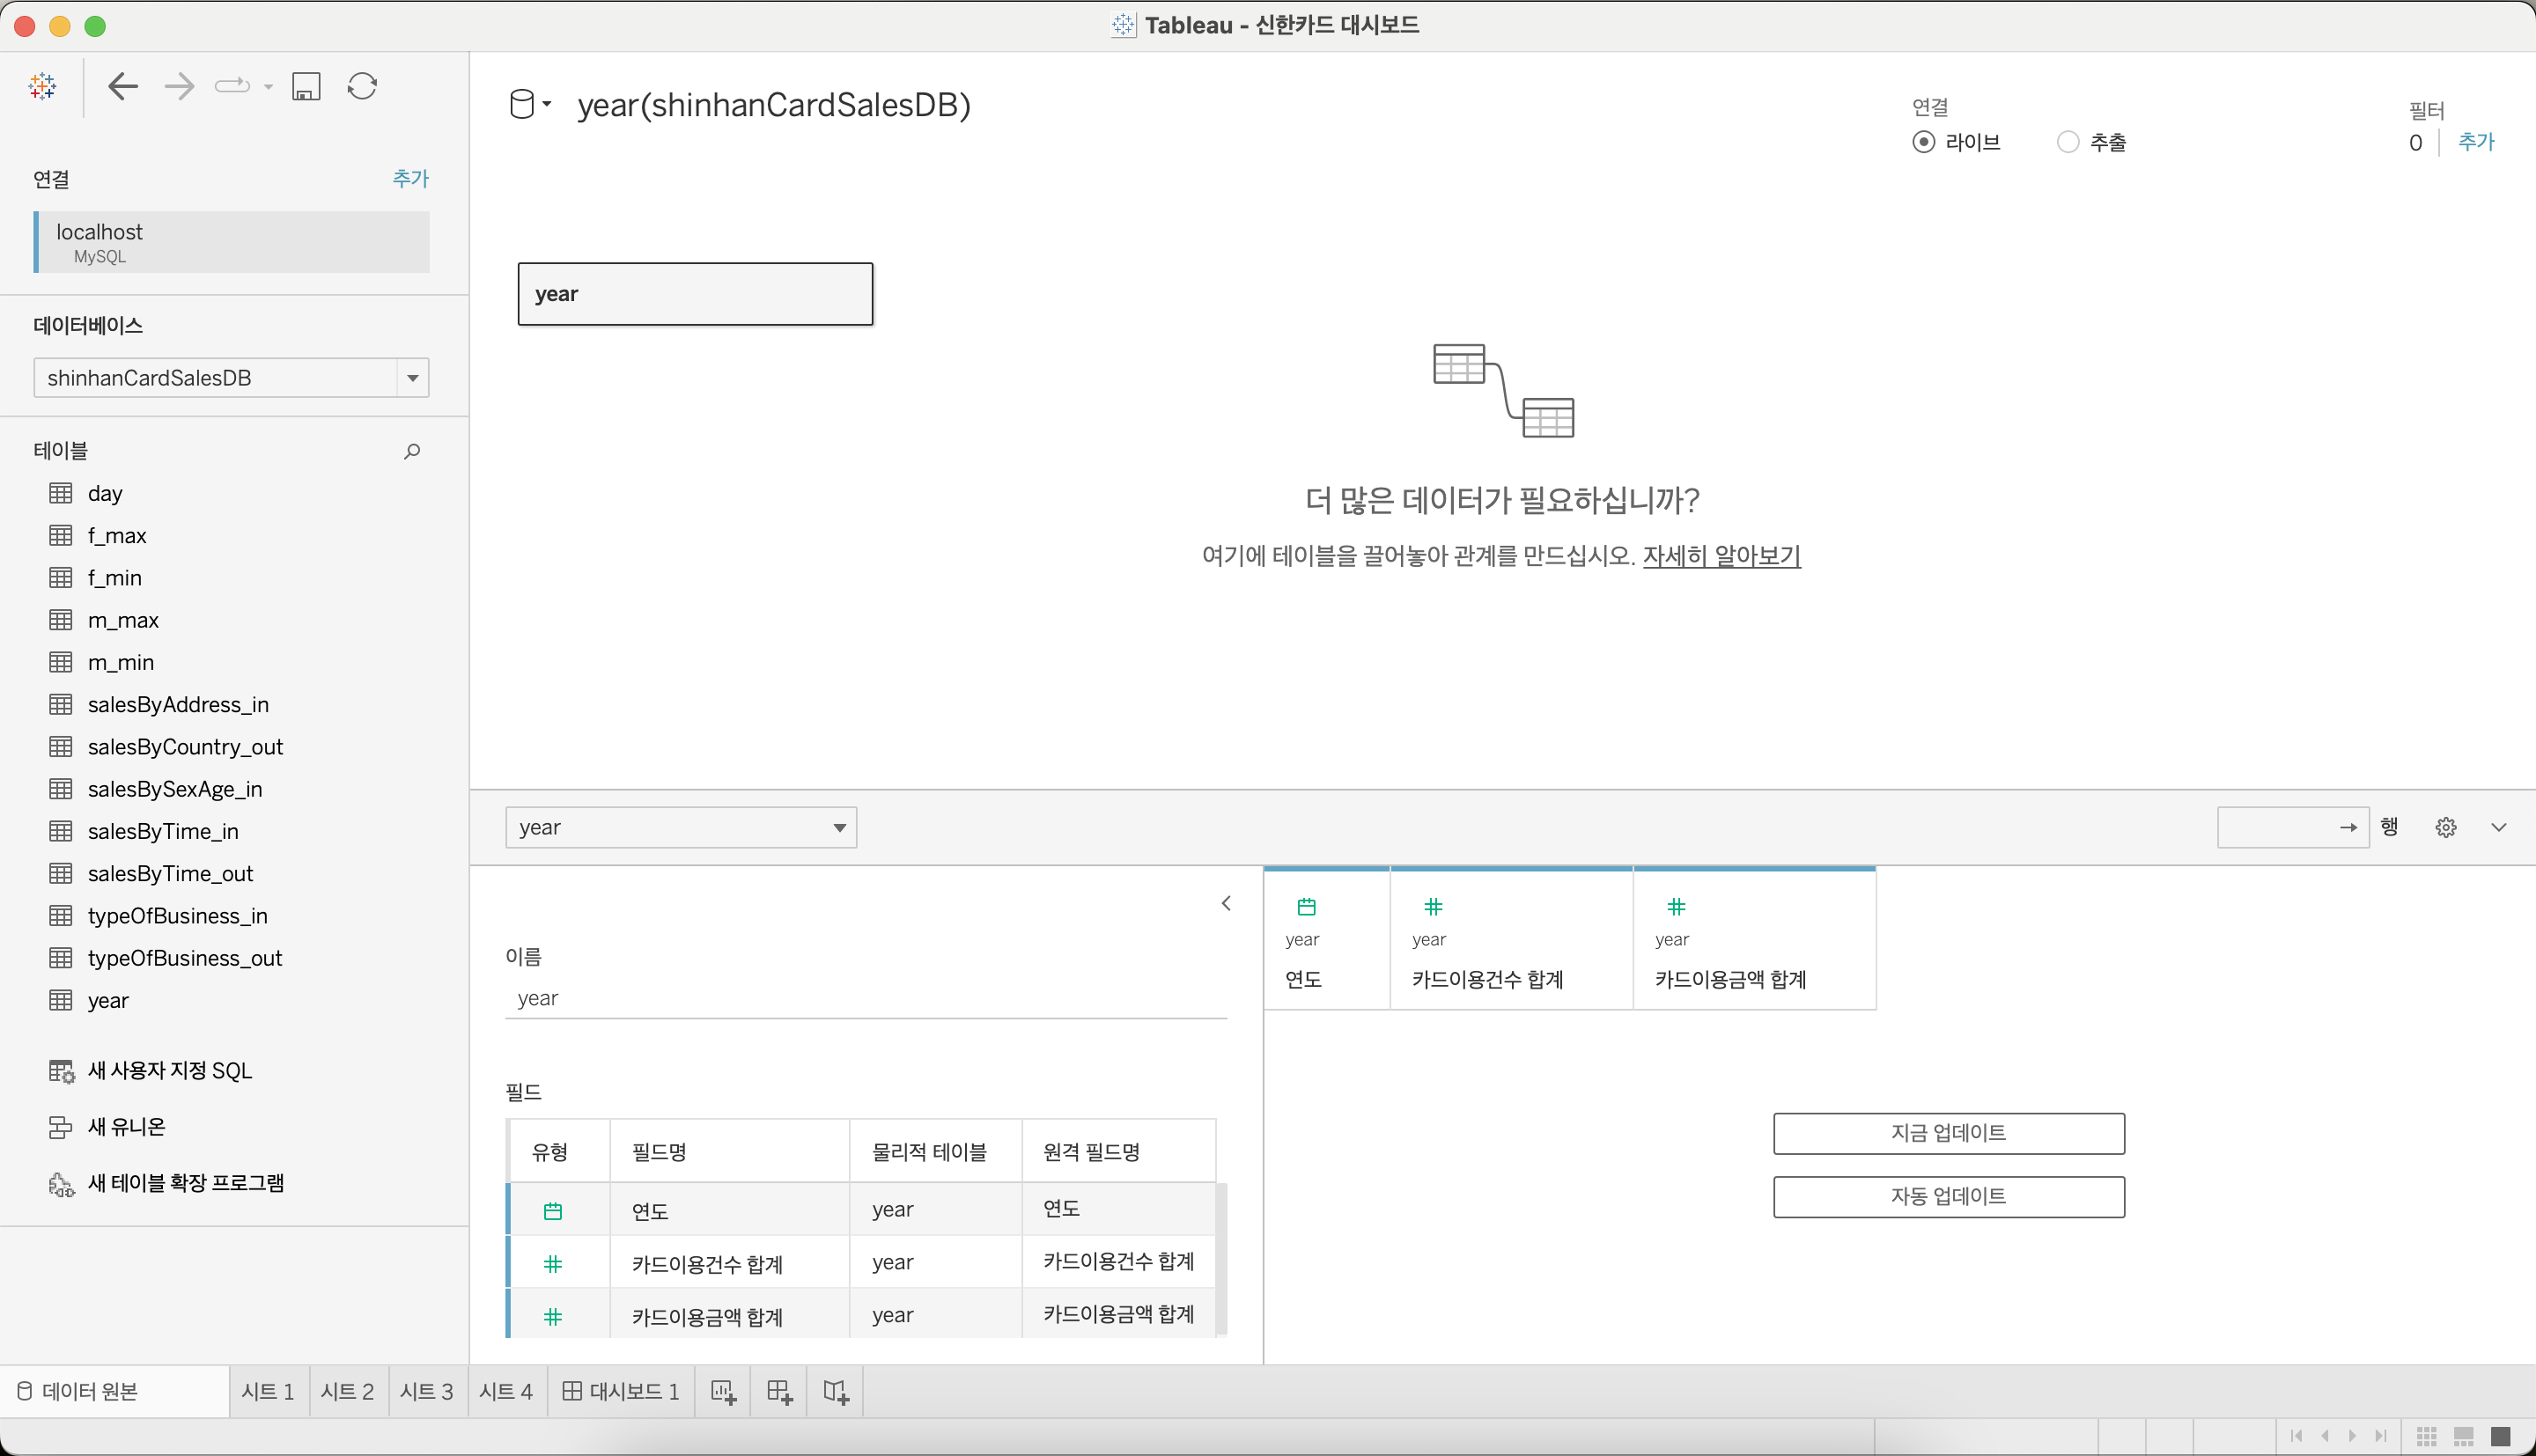Screen dimensions: 2536x1456
Task: Open the 자세히 알아보기 link
Action: click(x=1721, y=555)
